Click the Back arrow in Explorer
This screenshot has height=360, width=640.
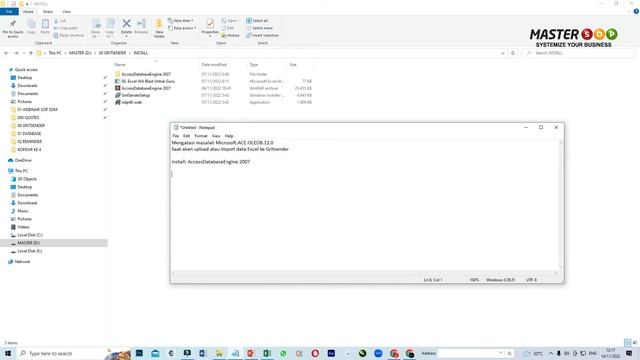point(6,53)
